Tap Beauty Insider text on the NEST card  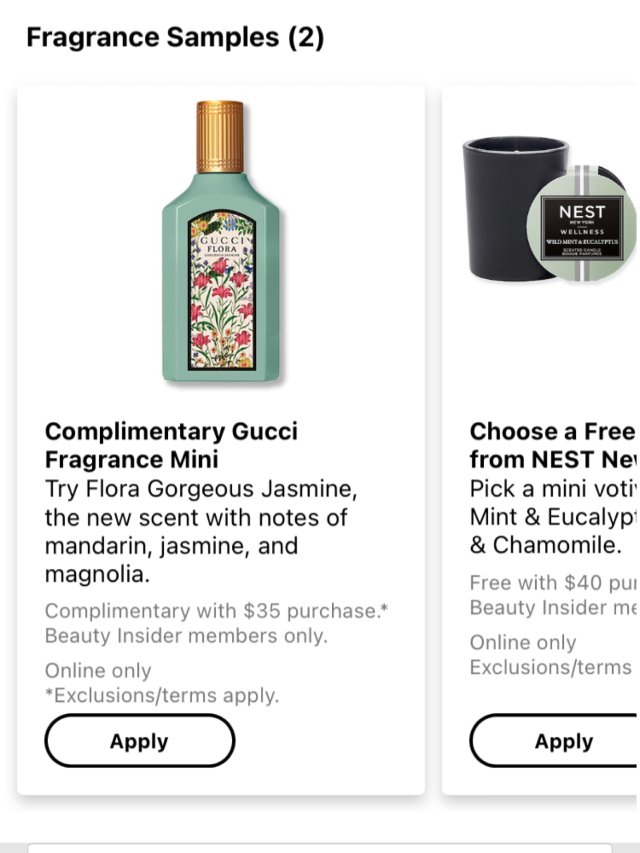coord(553,607)
